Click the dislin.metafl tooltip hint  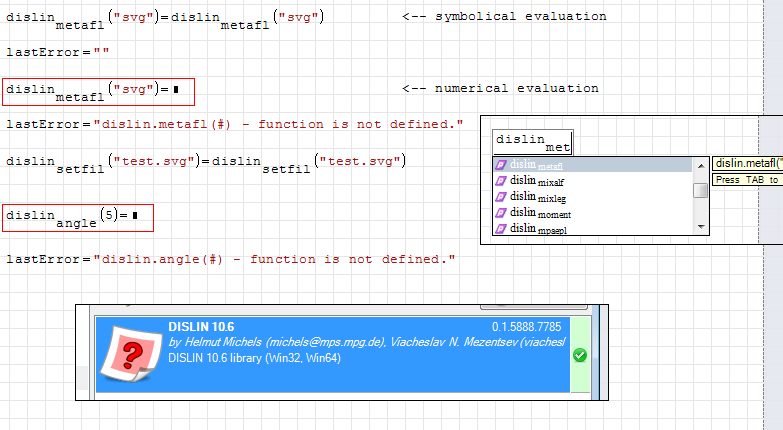coord(746,163)
